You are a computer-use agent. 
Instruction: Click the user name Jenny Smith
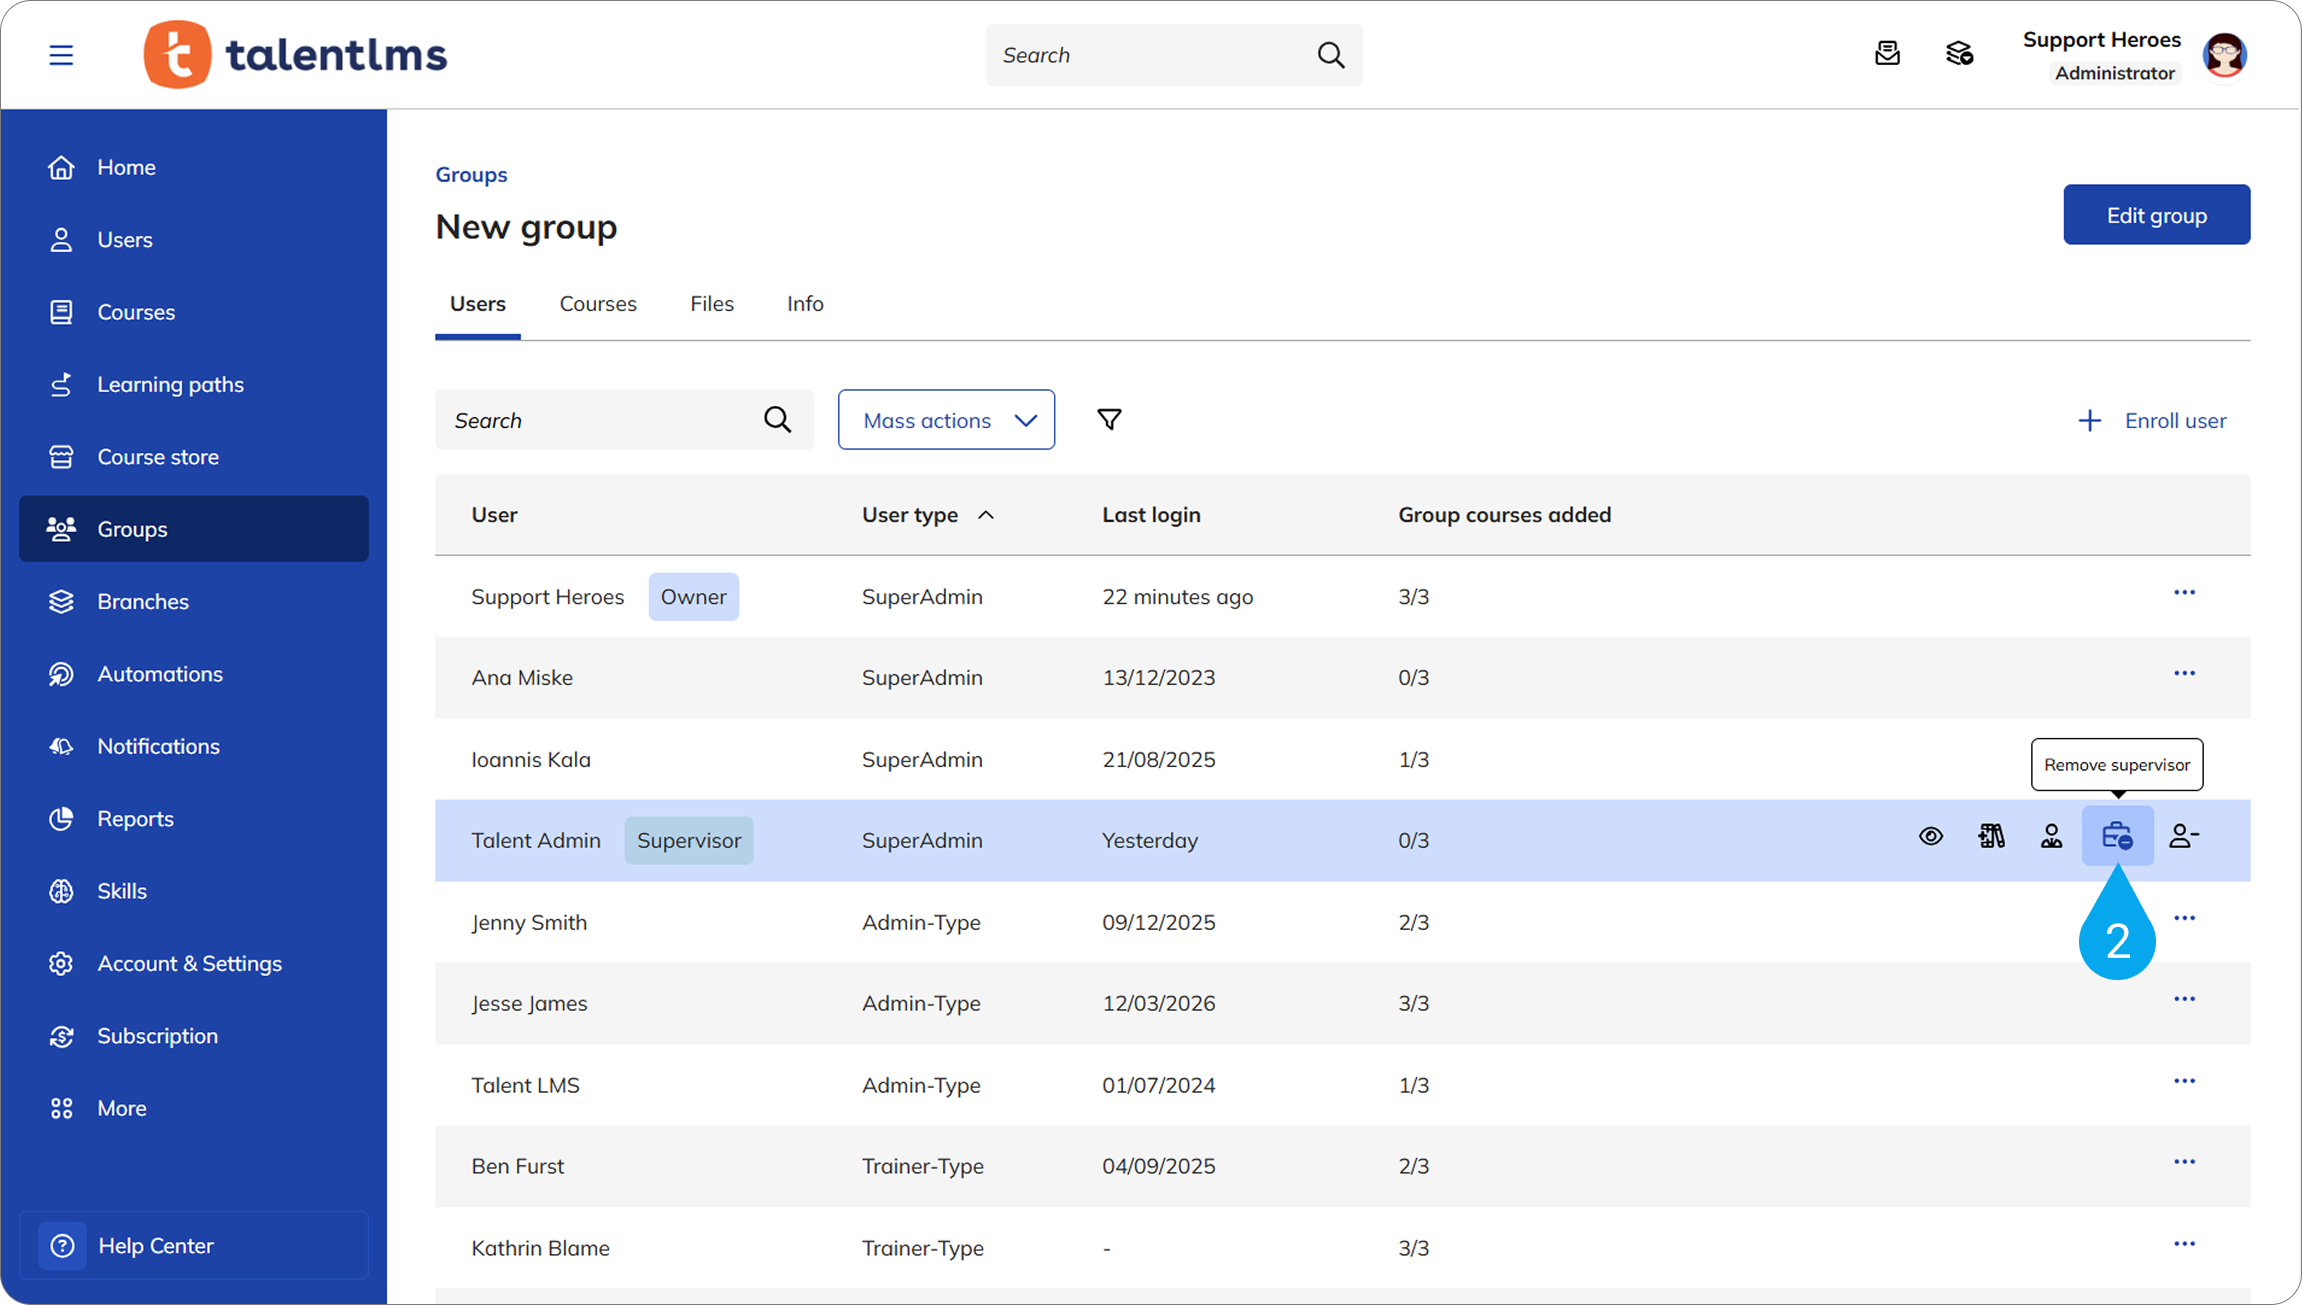tap(529, 922)
